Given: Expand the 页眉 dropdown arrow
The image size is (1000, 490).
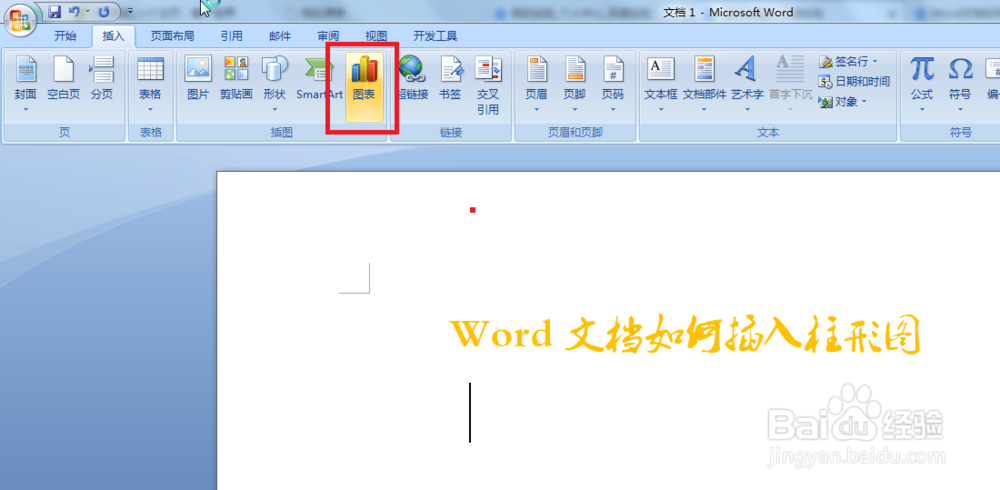Looking at the screenshot, I should [x=536, y=110].
